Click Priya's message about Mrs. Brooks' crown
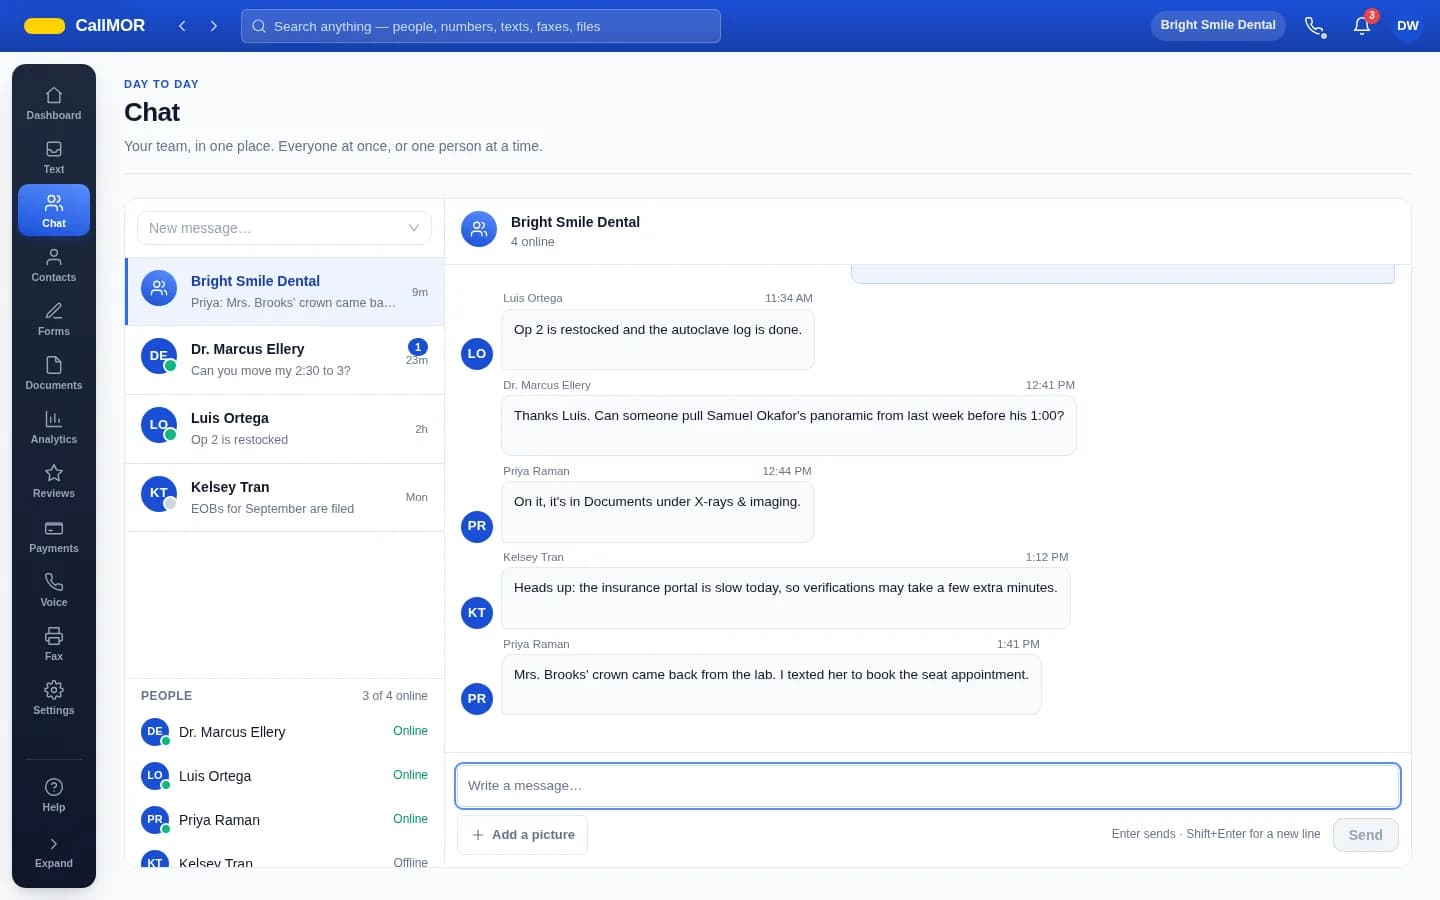This screenshot has height=900, width=1440. 771,685
